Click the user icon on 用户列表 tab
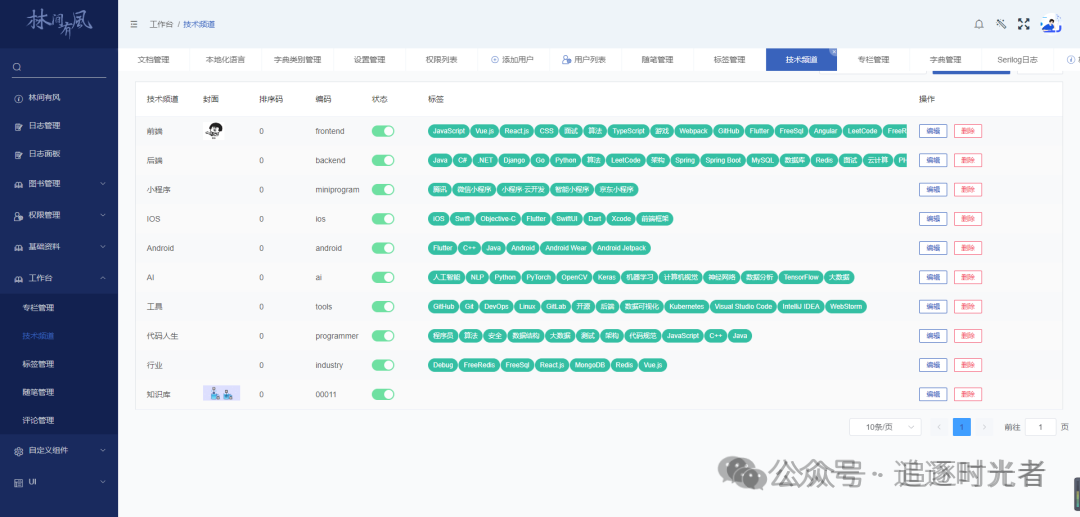This screenshot has height=517, width=1080. tap(566, 60)
